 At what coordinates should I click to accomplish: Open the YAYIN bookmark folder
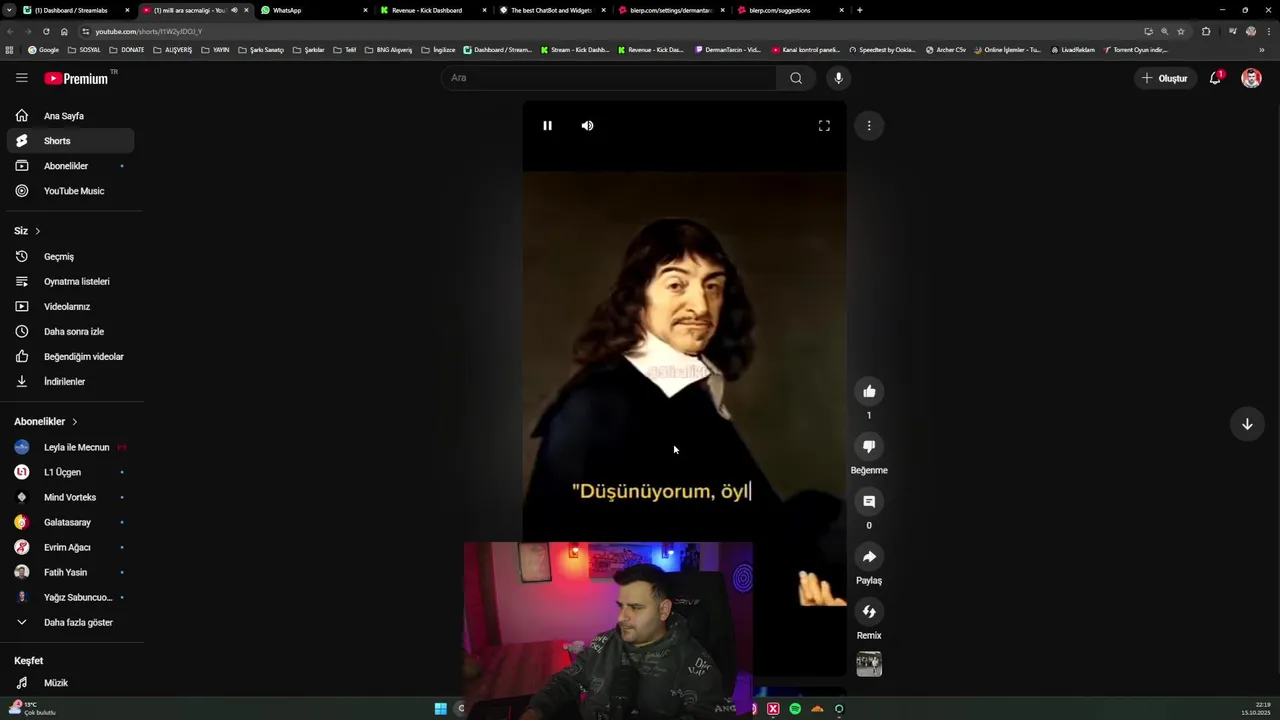pyautogui.click(x=215, y=50)
